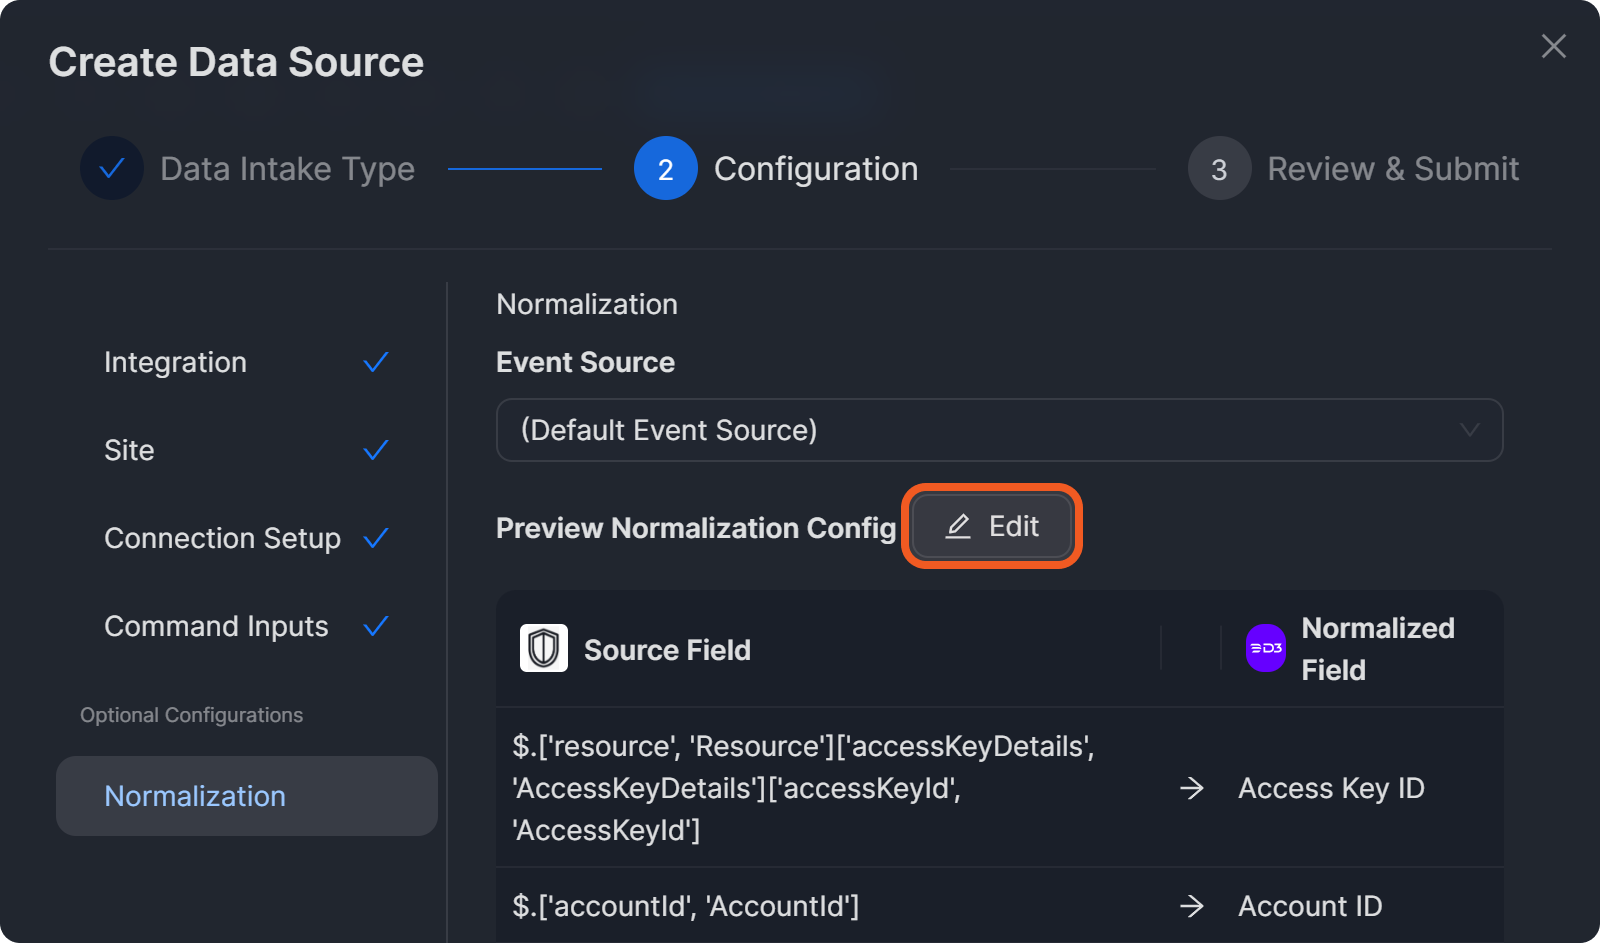Image resolution: width=1600 pixels, height=943 pixels.
Task: Click the Event Source dropdown chevron
Action: click(1469, 430)
